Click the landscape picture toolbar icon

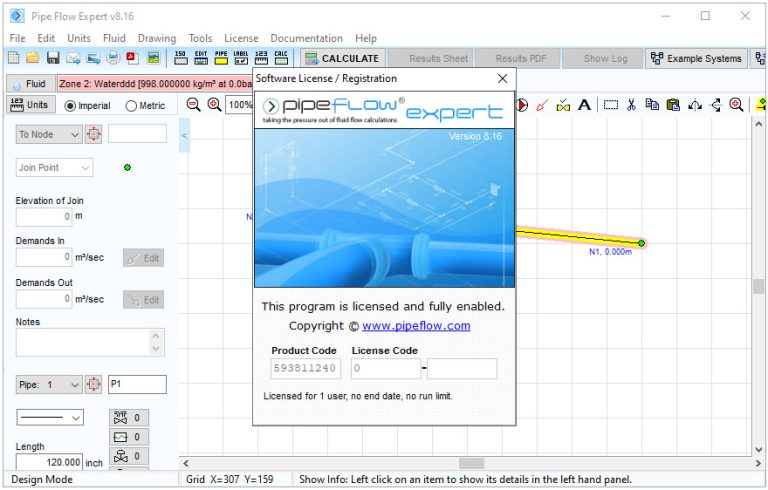pyautogui.click(x=153, y=58)
